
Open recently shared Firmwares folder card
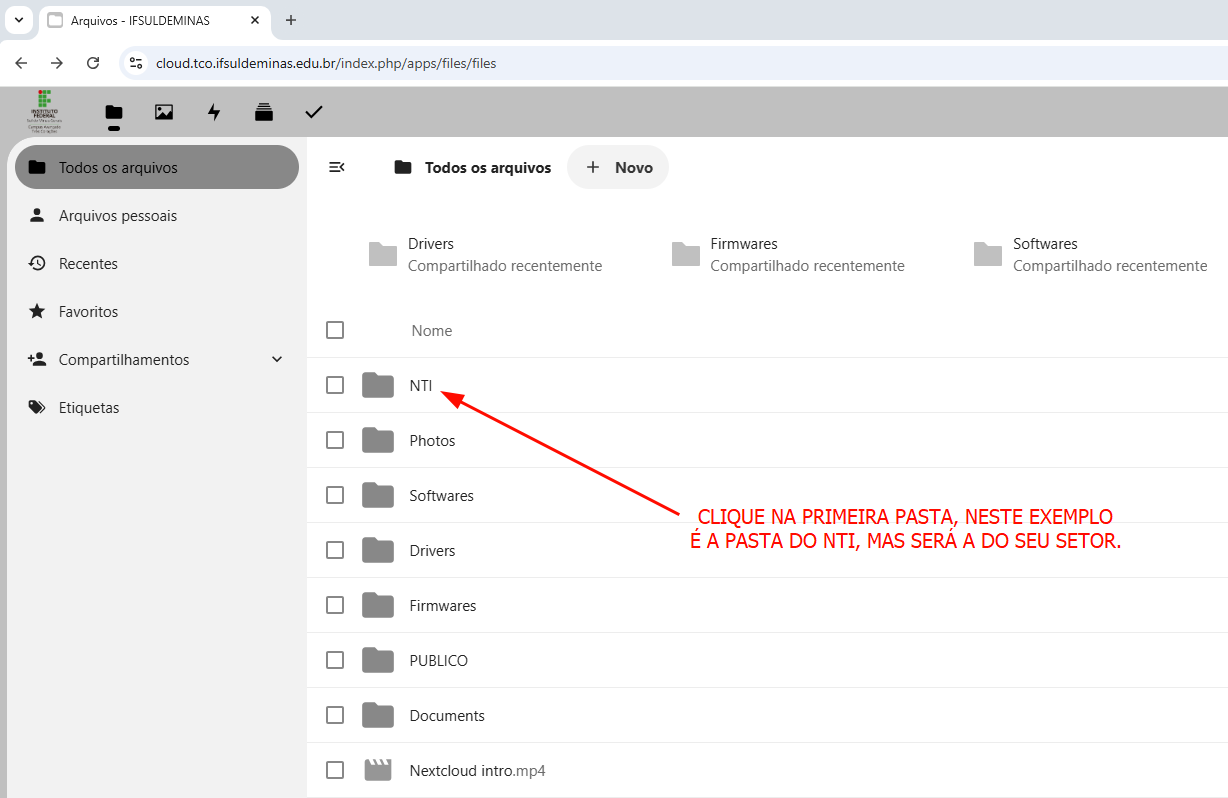pos(789,255)
